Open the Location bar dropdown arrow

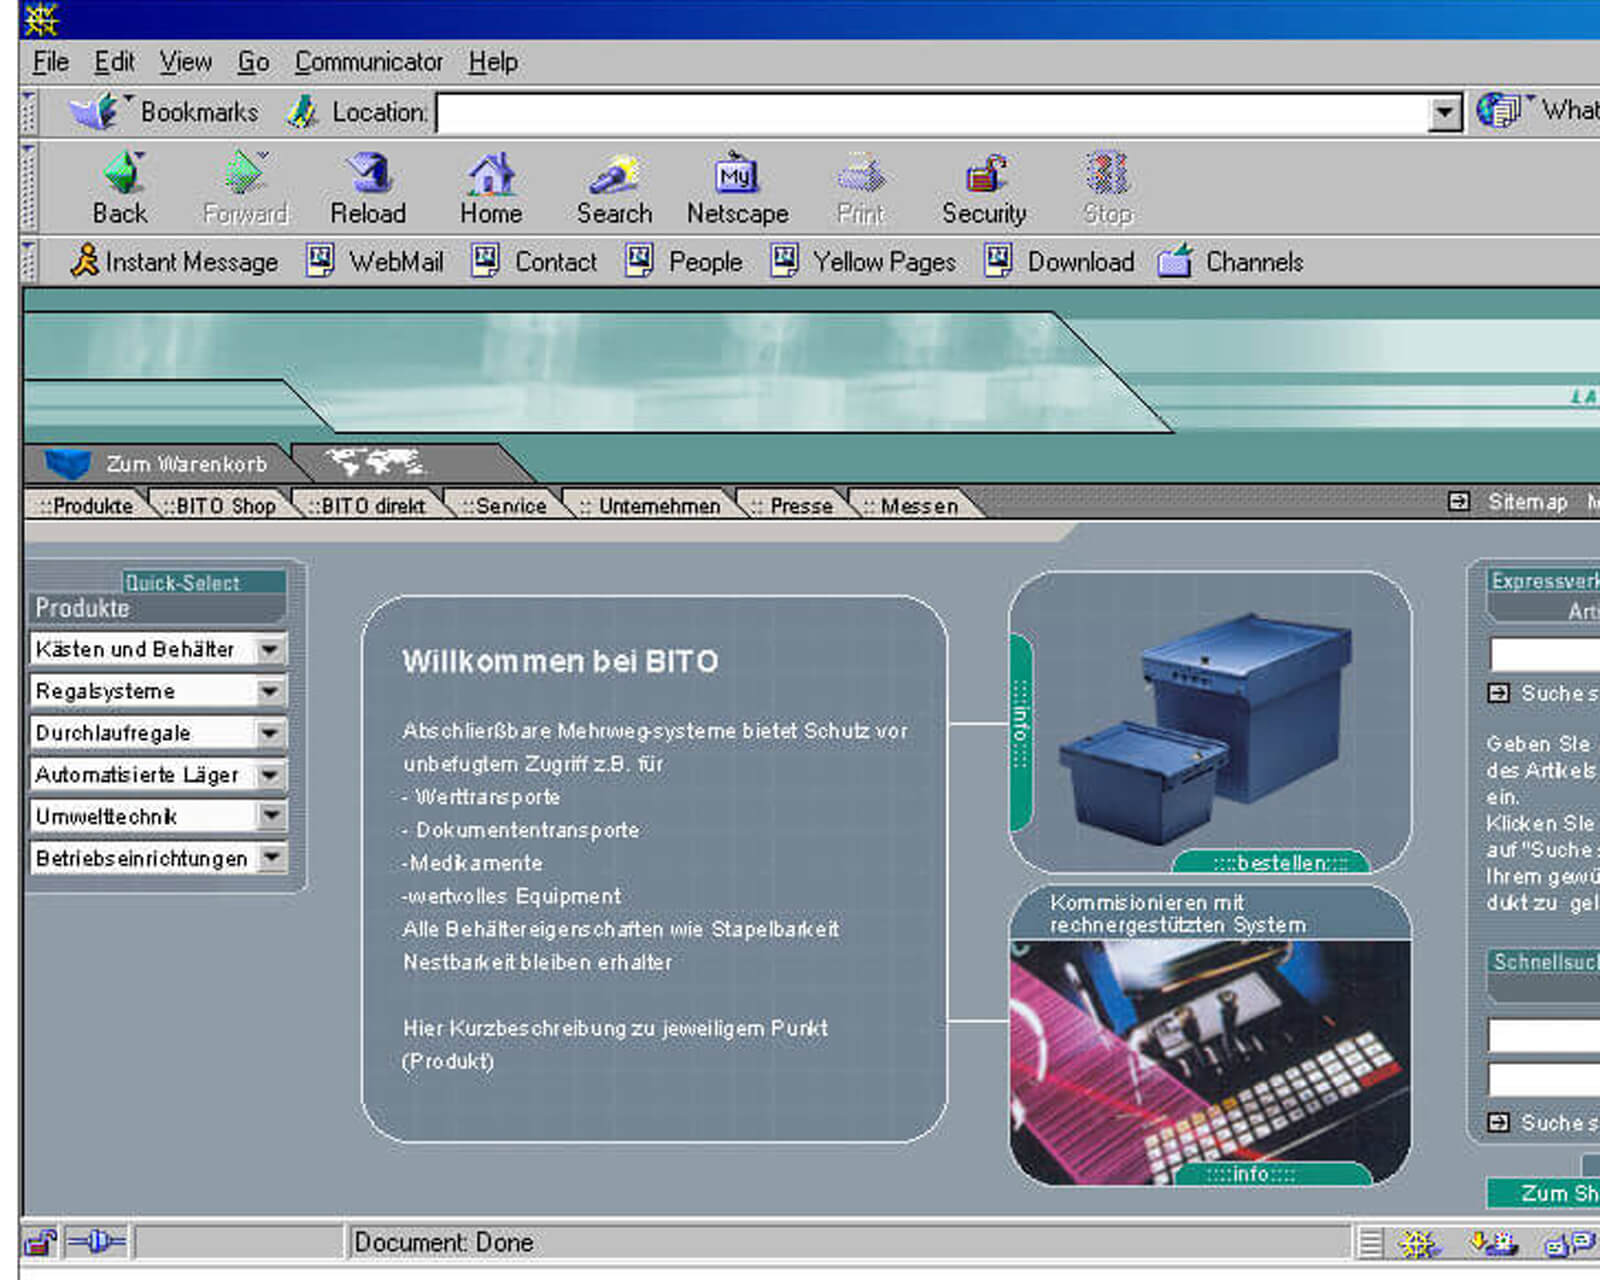1444,113
